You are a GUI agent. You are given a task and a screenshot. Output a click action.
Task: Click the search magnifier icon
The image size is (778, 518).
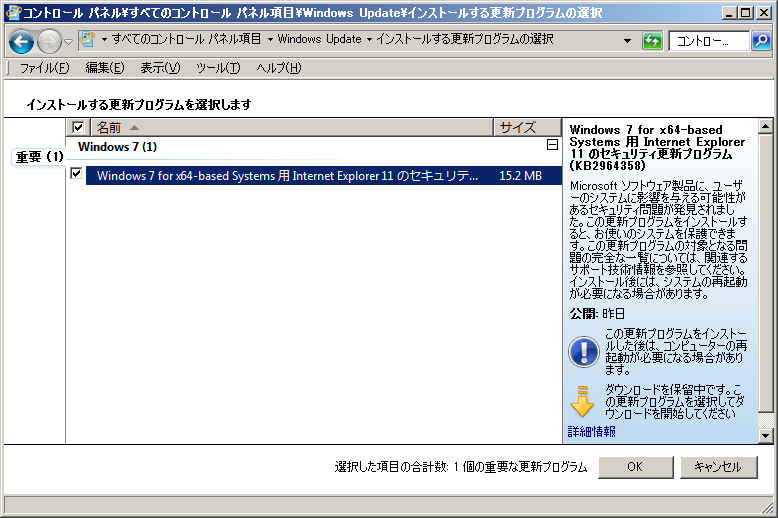pos(760,41)
